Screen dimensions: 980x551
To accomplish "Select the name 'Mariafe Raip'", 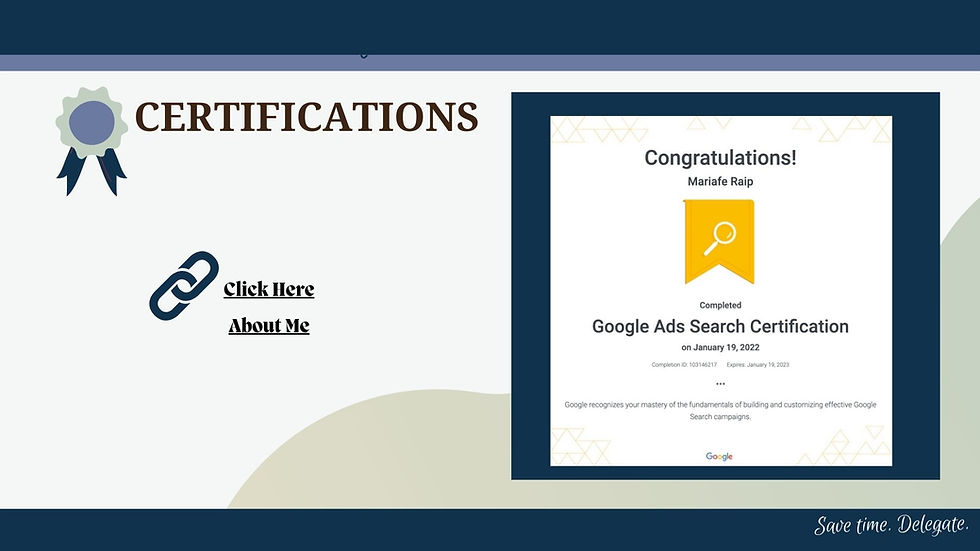I will tap(720, 182).
